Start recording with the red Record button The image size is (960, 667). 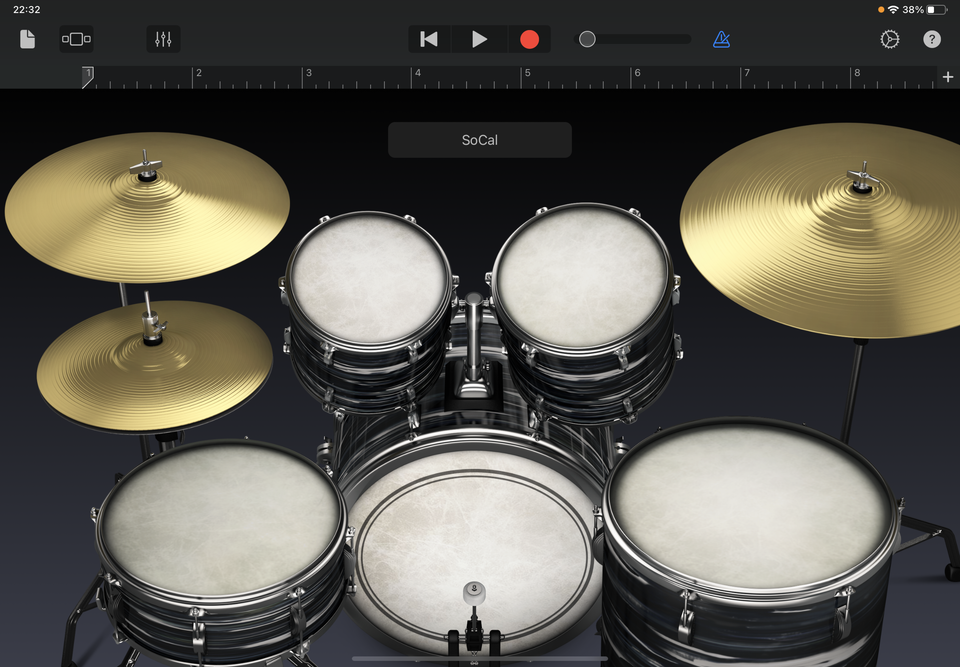[529, 39]
